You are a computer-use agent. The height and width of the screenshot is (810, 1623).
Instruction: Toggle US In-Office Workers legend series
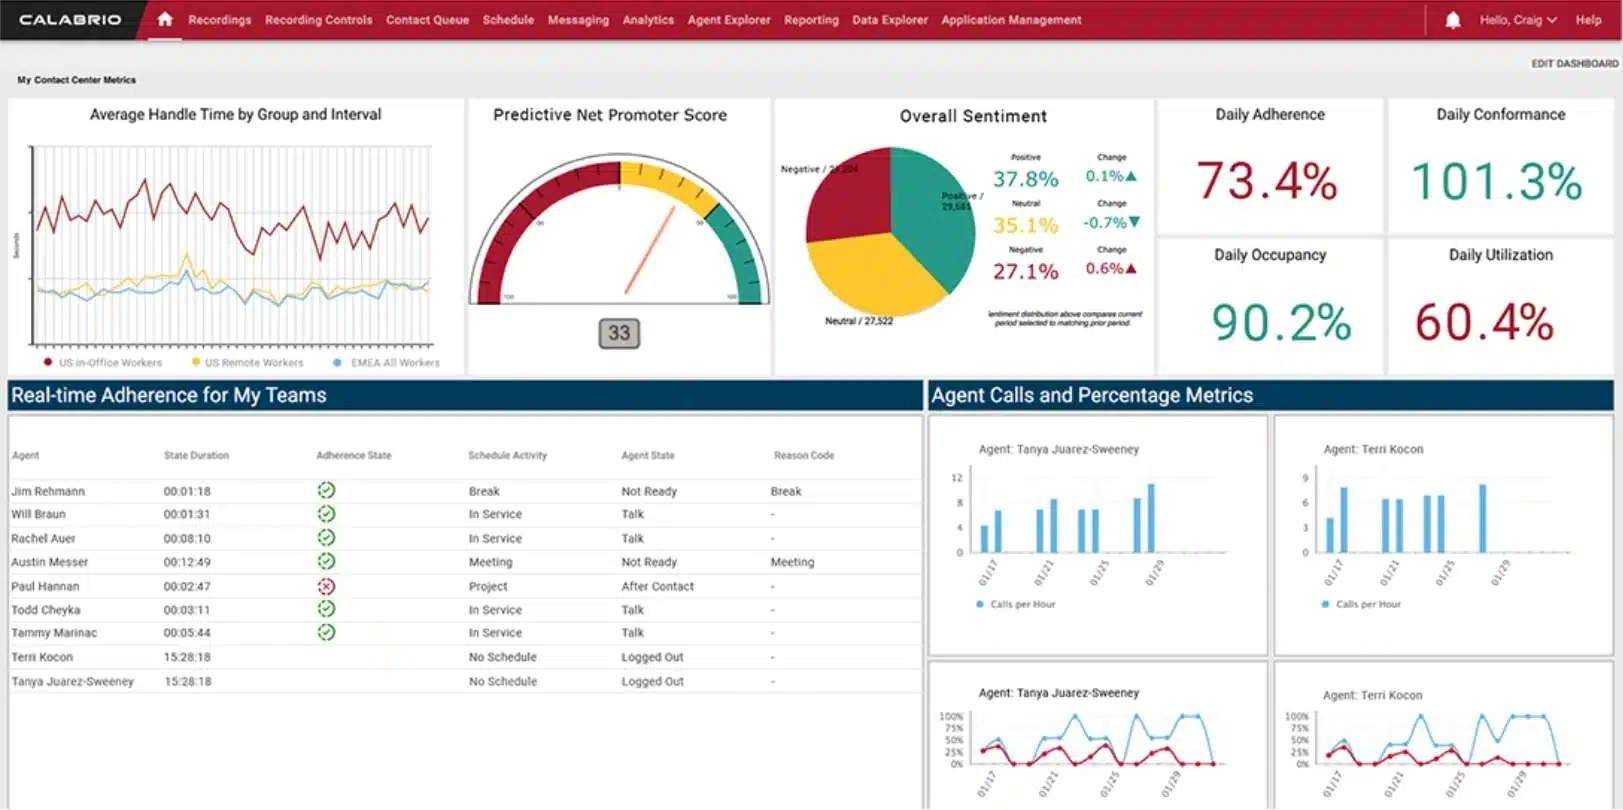(x=103, y=363)
